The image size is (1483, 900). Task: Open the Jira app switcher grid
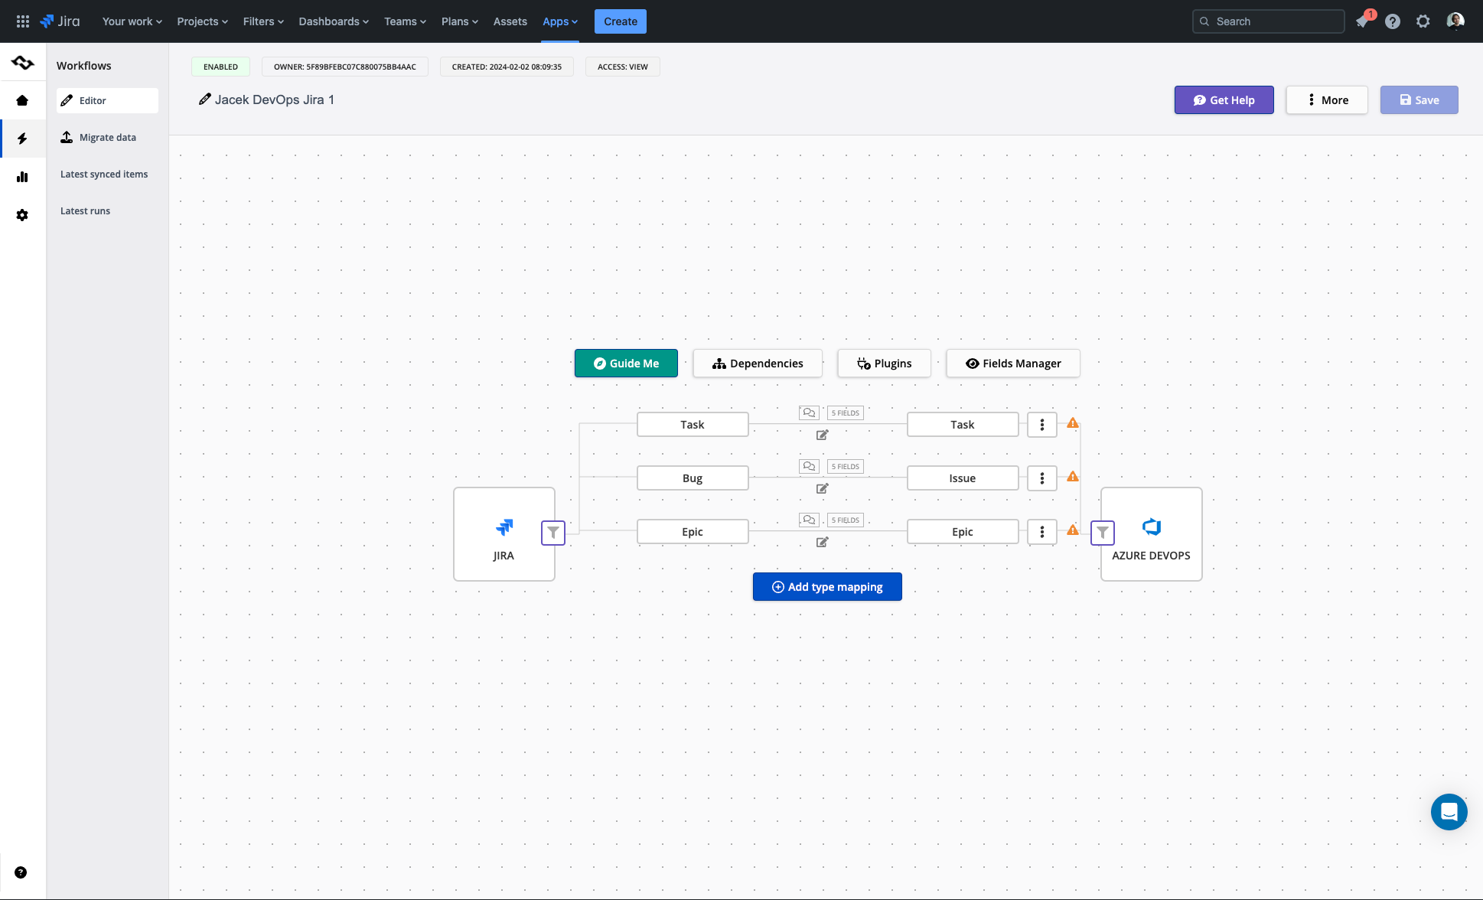click(x=22, y=21)
